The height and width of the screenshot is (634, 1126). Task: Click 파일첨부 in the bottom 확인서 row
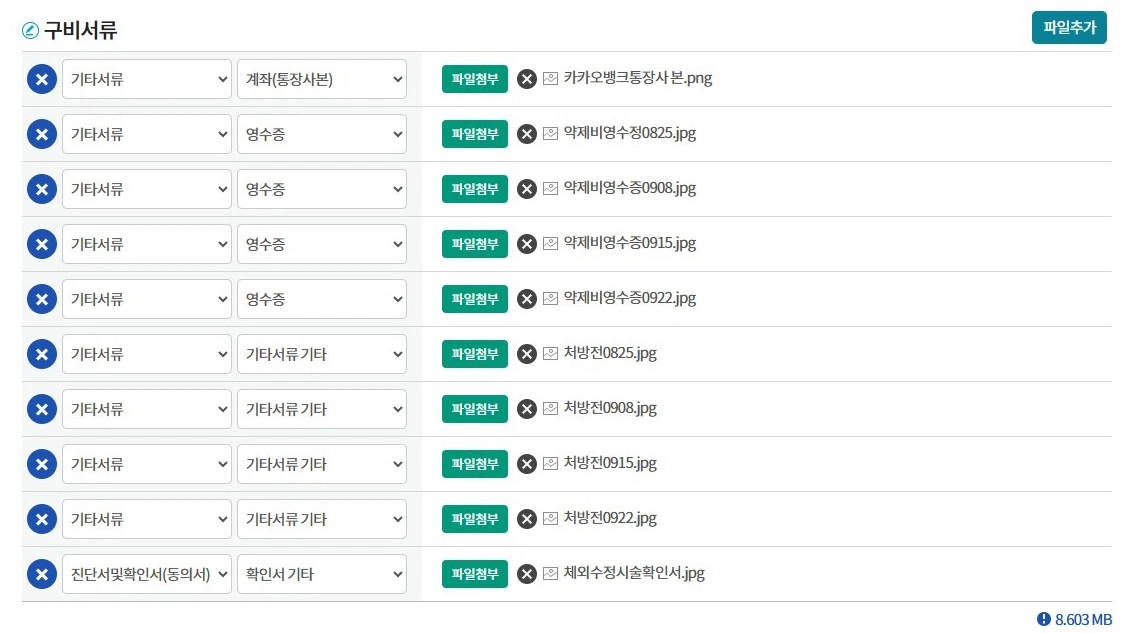coord(474,573)
